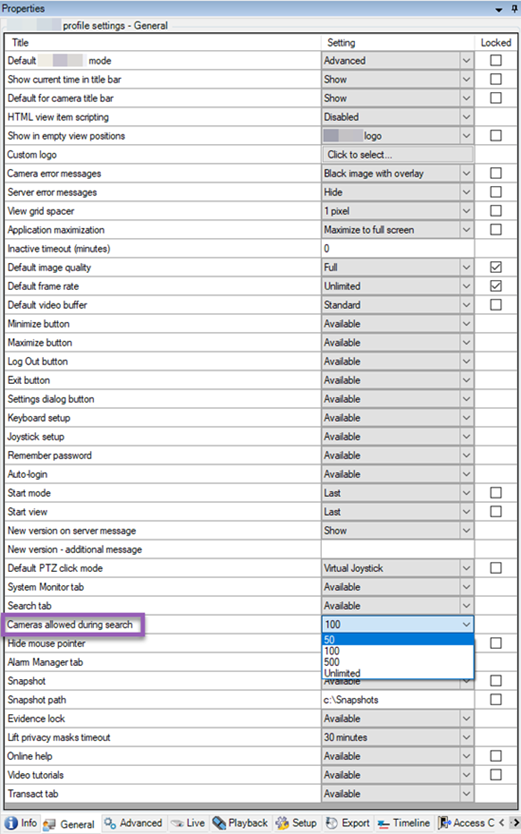The height and width of the screenshot is (834, 521).
Task: Lock the Online help setting
Action: coord(495,756)
